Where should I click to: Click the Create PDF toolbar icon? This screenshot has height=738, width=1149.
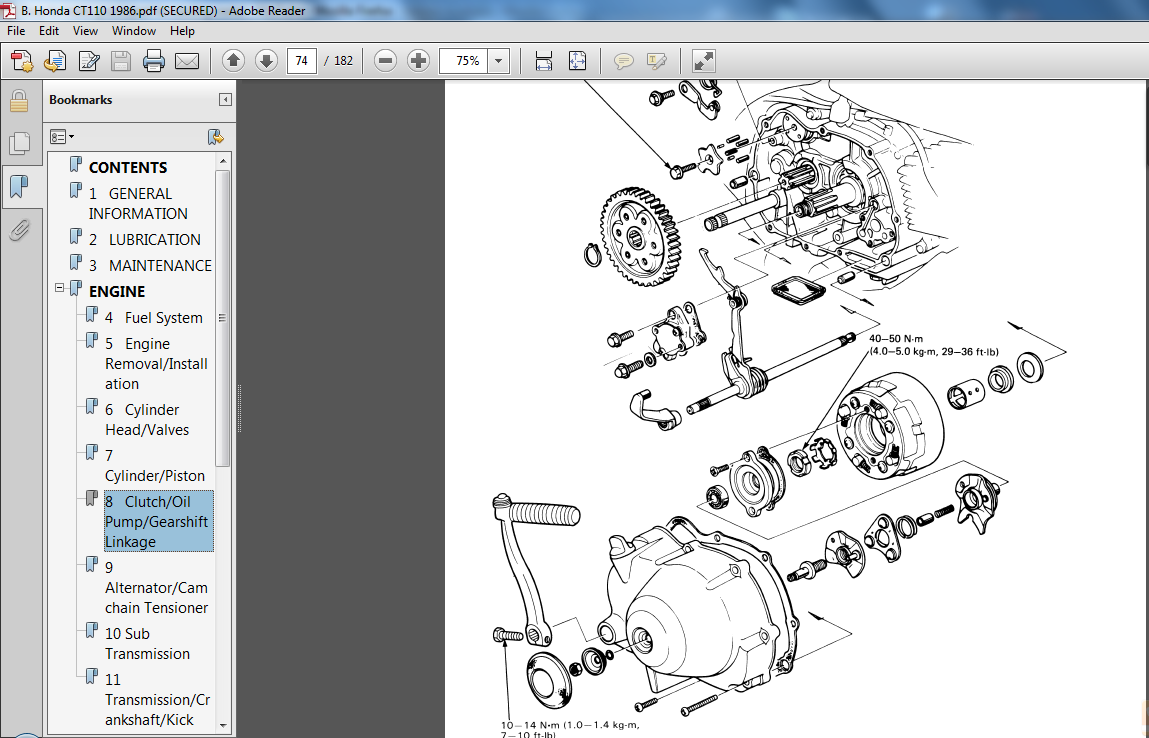click(22, 61)
